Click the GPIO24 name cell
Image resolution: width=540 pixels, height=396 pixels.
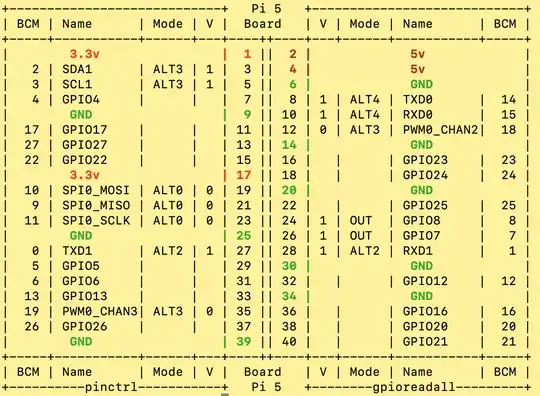pyautogui.click(x=425, y=175)
